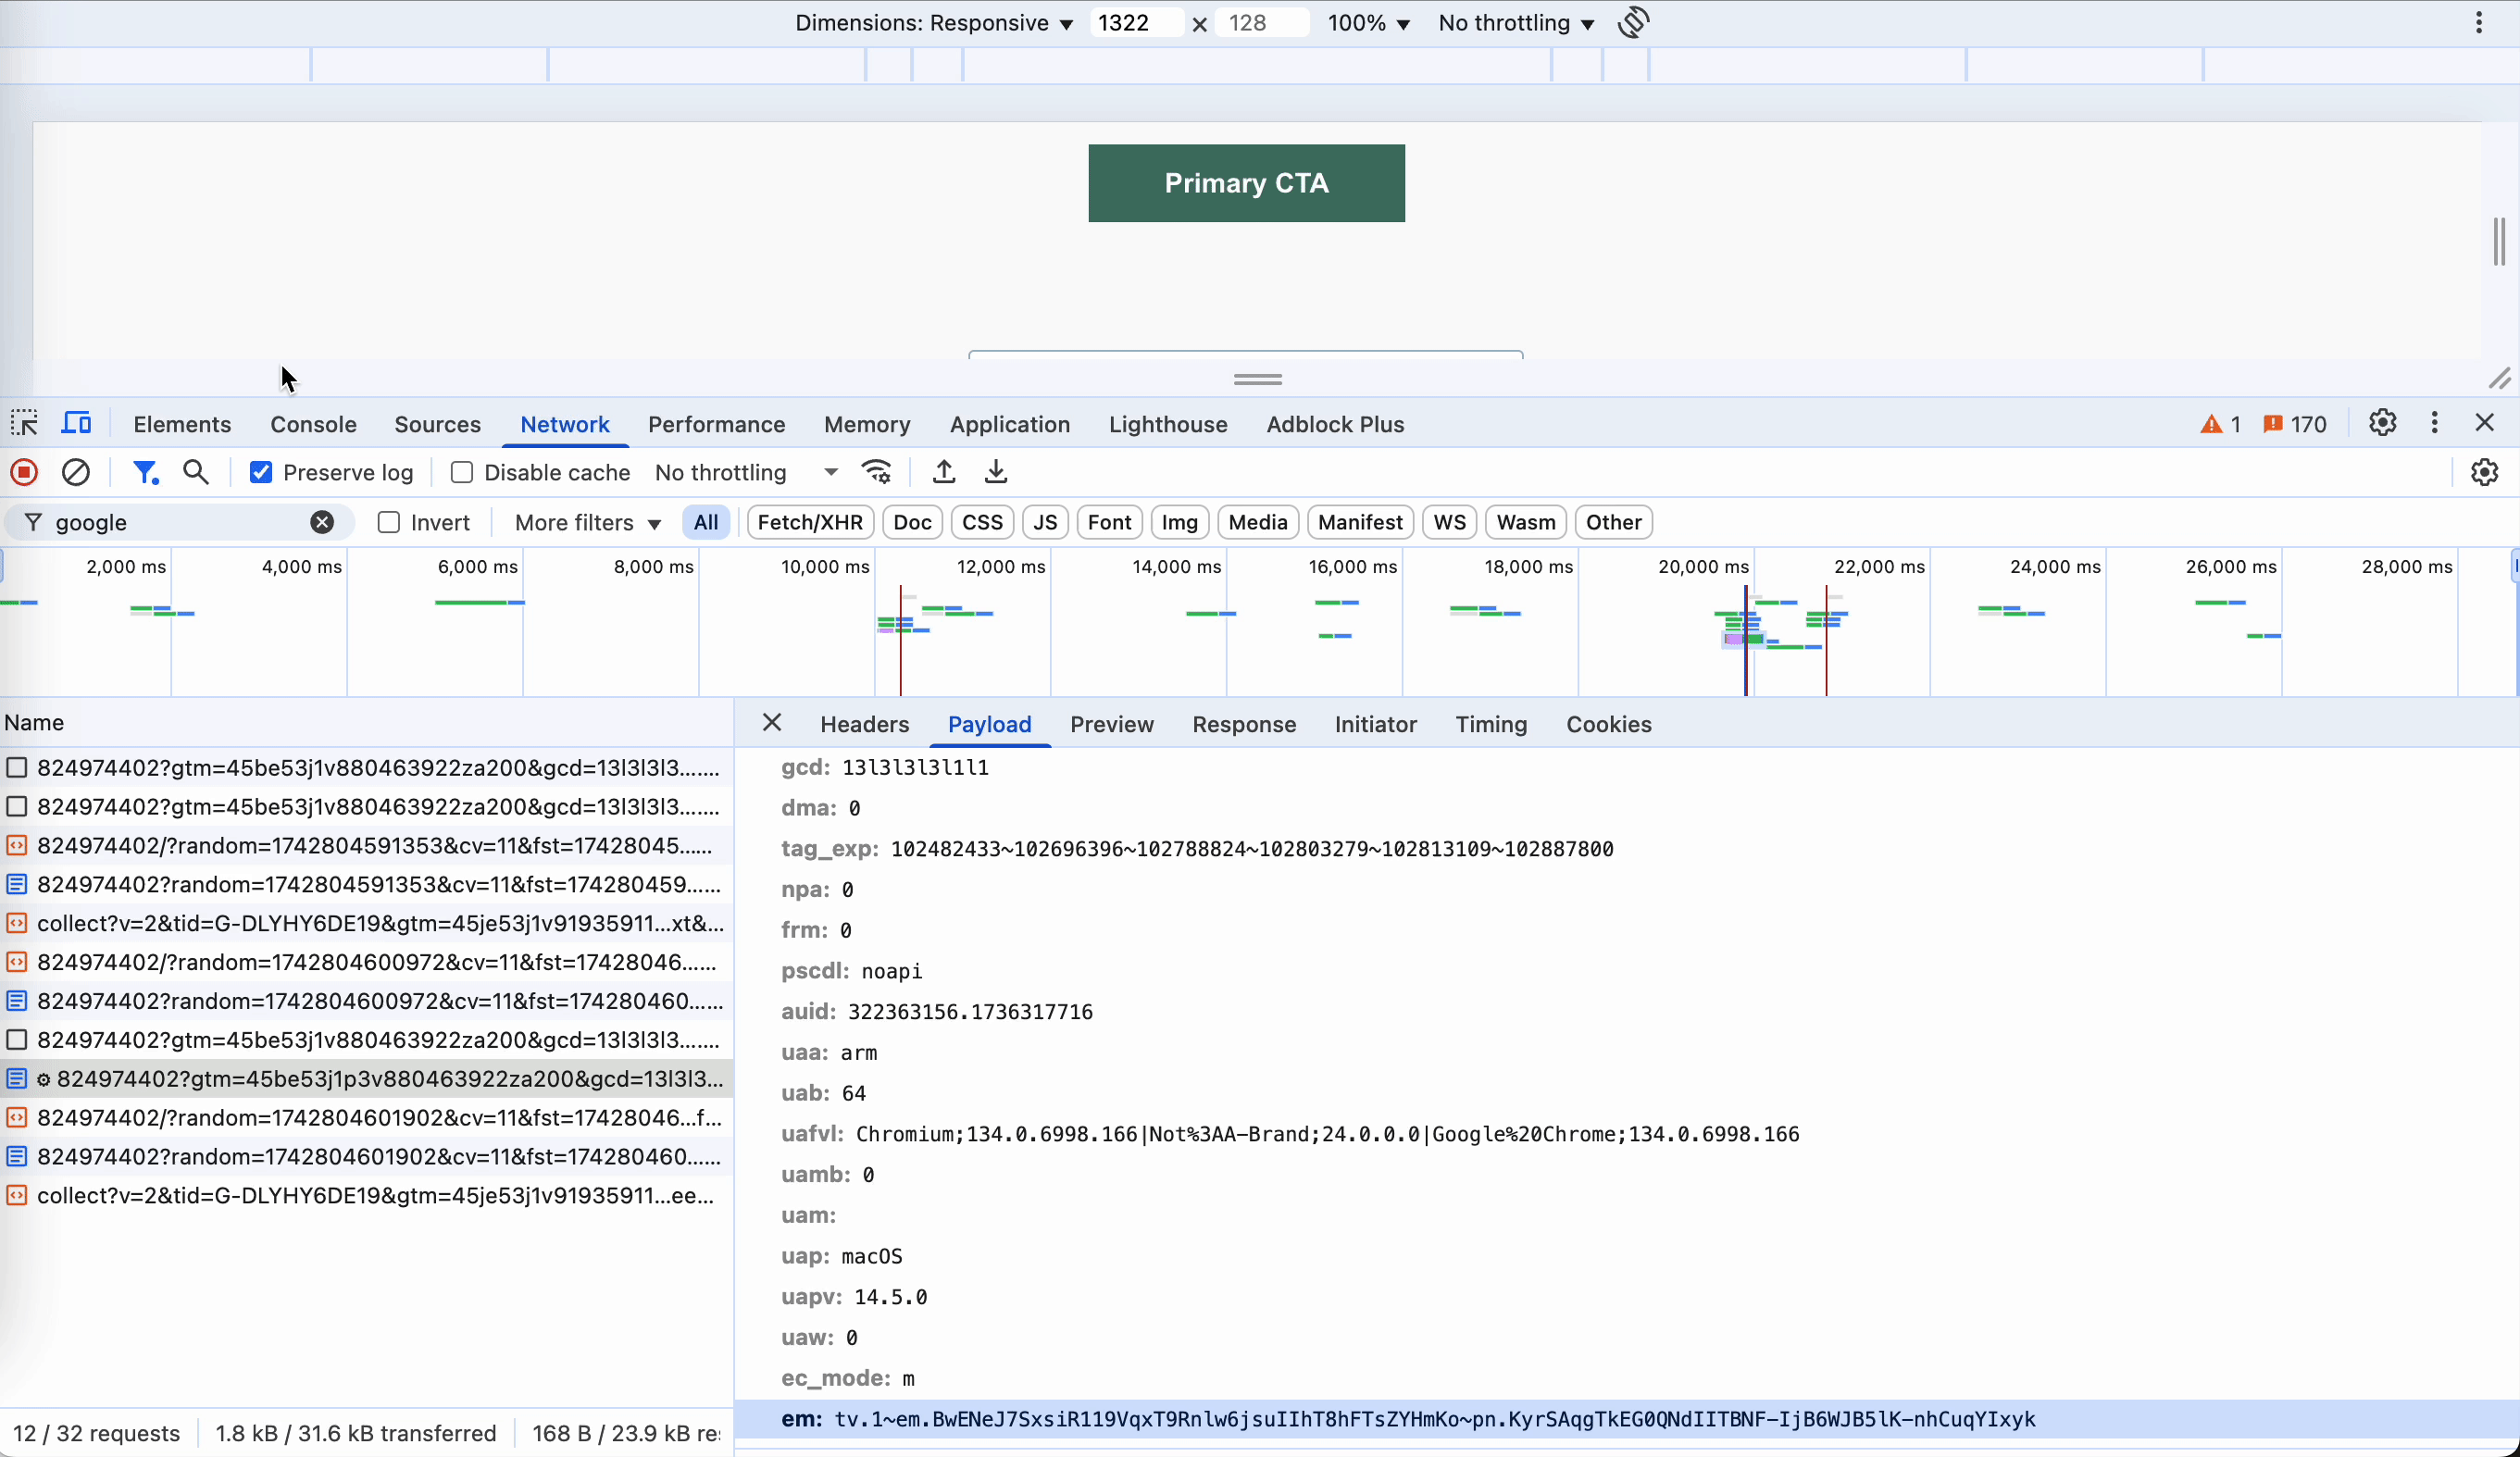Show request Preview tab

pos(1111,724)
